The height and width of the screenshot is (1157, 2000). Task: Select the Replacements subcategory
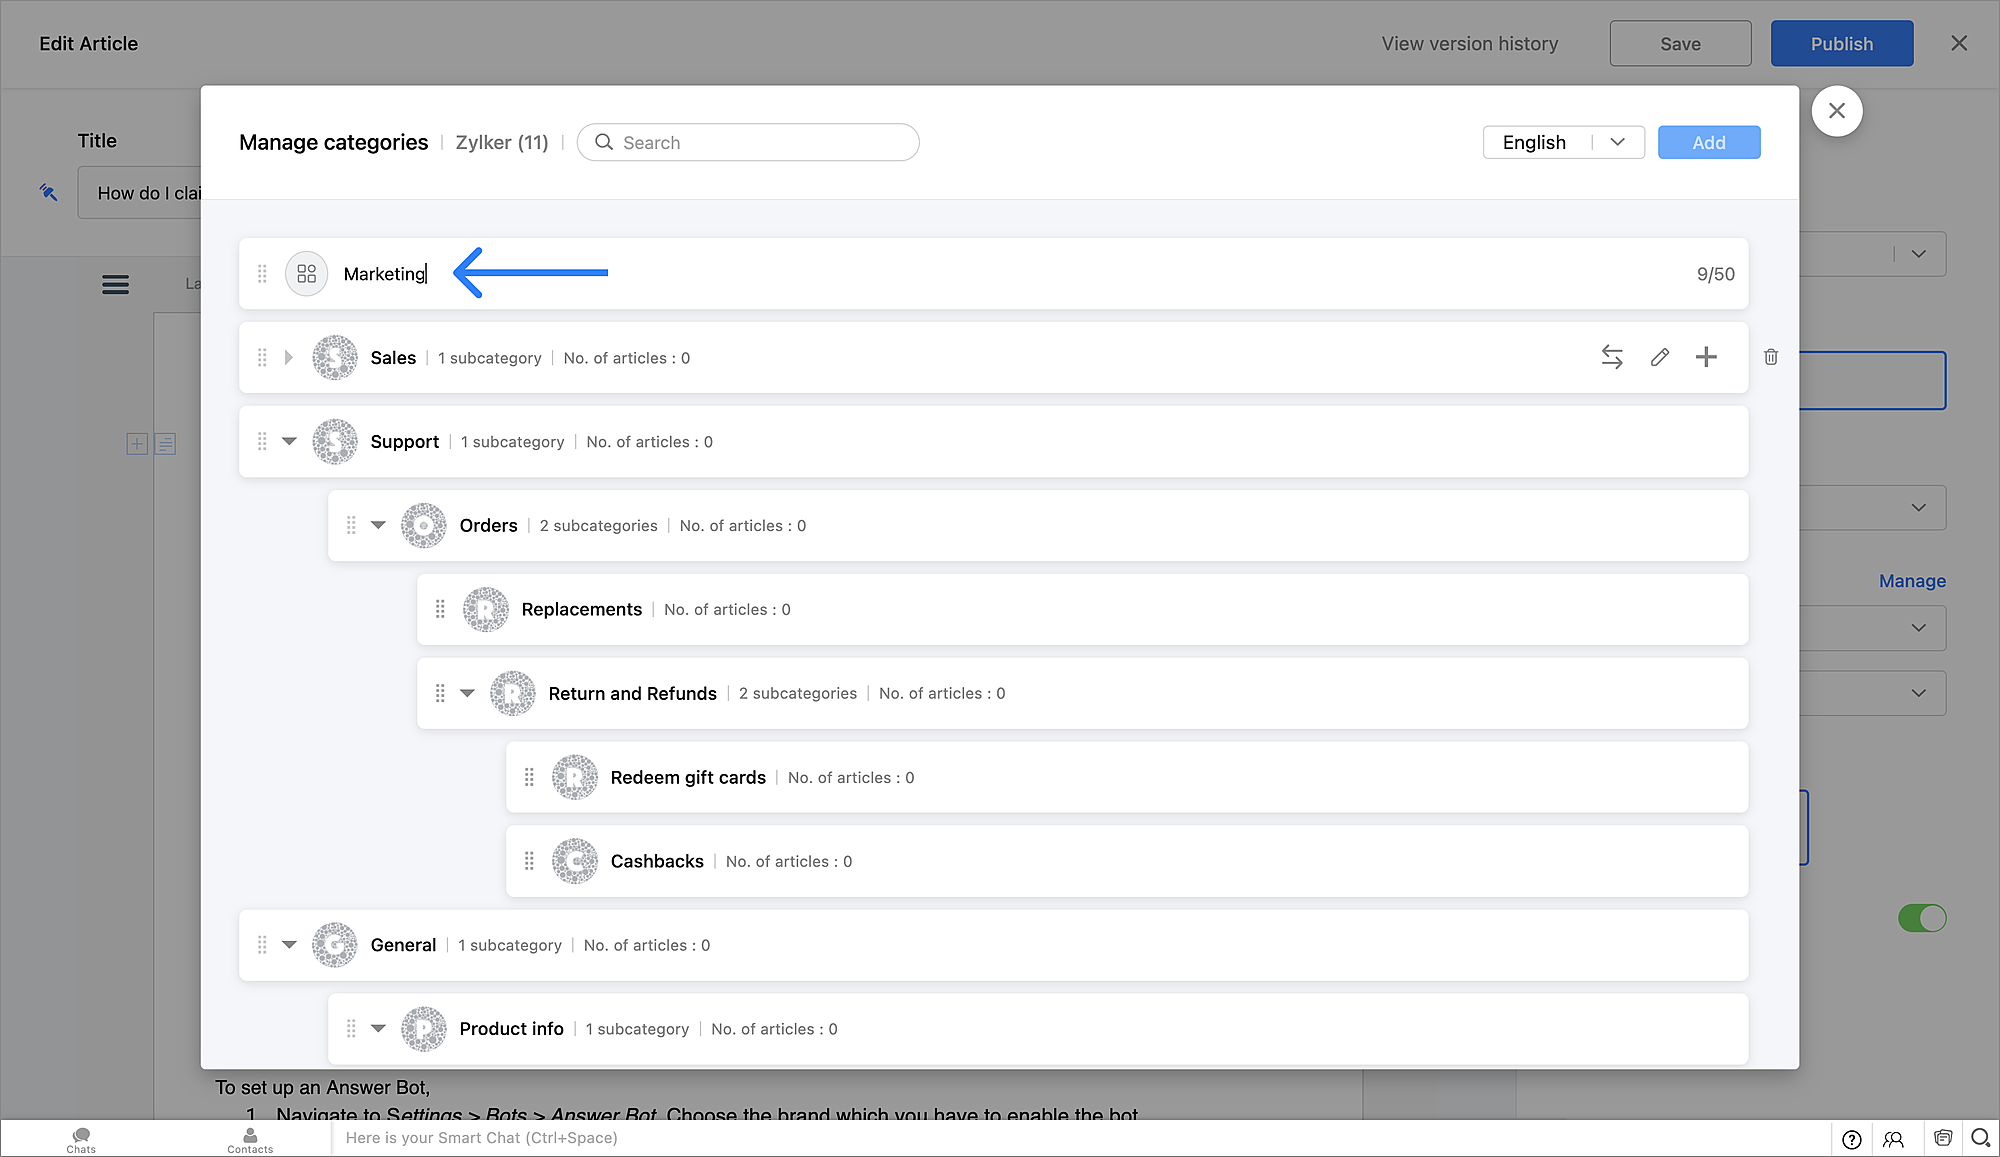(x=581, y=609)
